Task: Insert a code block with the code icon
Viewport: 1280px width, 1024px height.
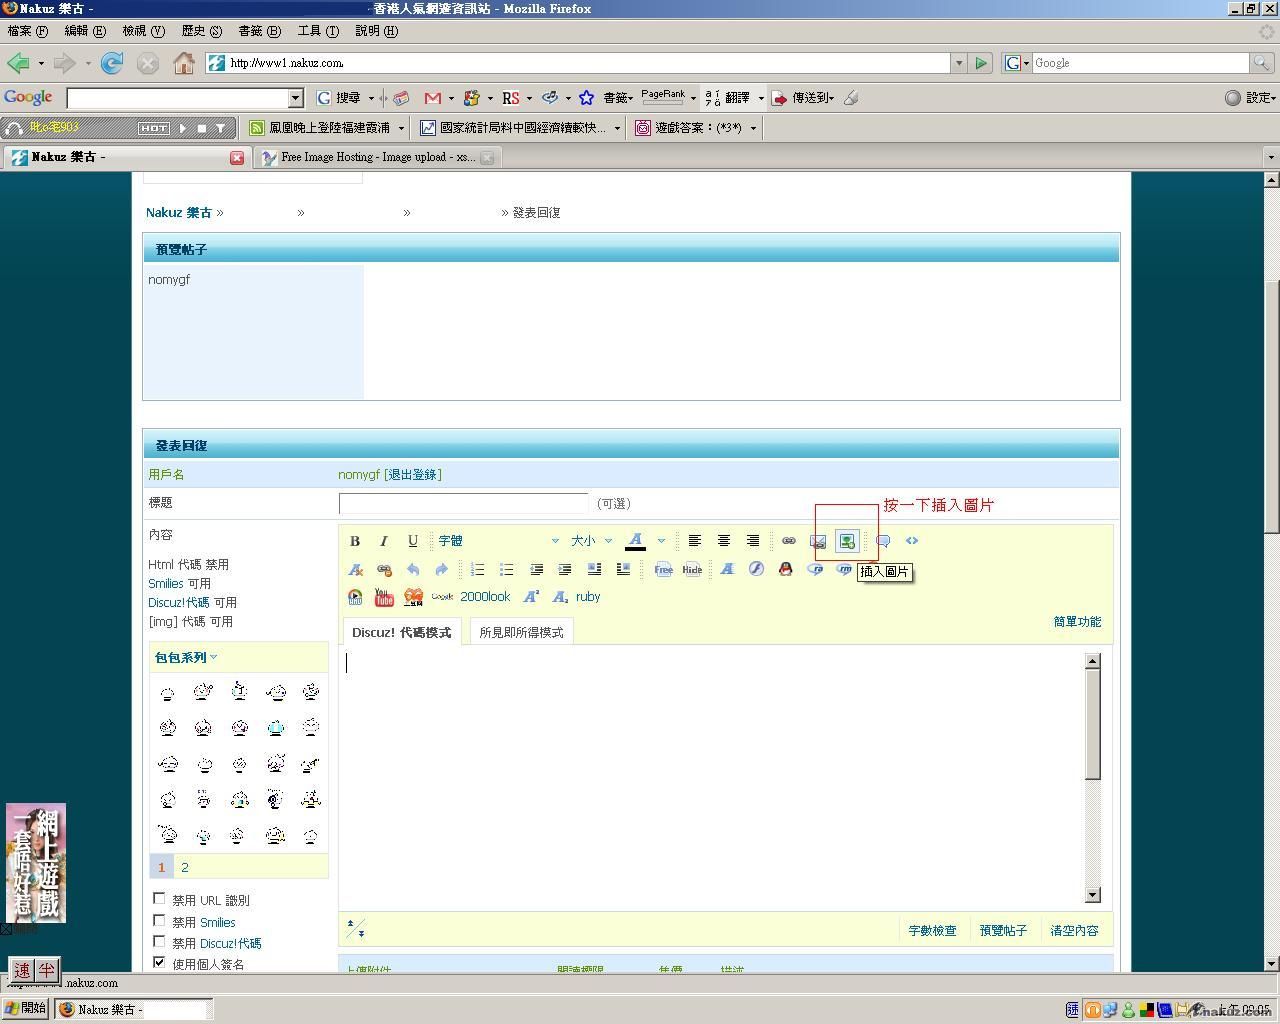Action: pyautogui.click(x=911, y=541)
